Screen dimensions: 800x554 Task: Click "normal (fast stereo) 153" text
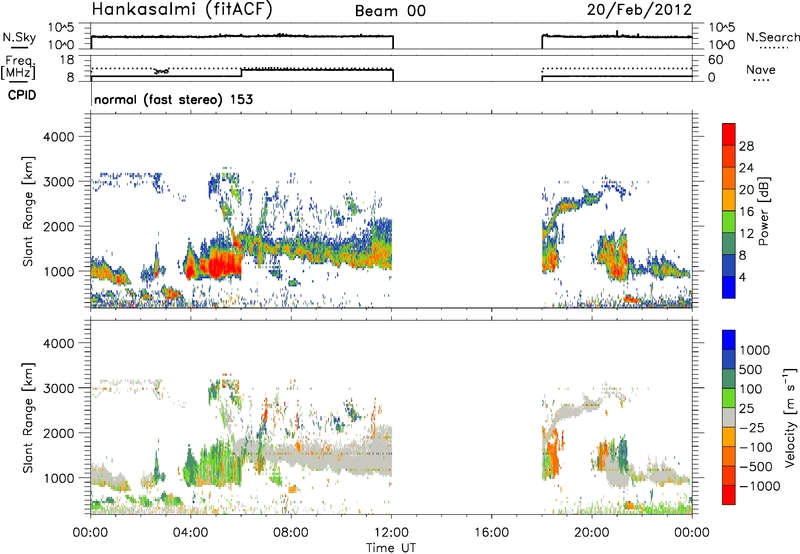click(173, 99)
